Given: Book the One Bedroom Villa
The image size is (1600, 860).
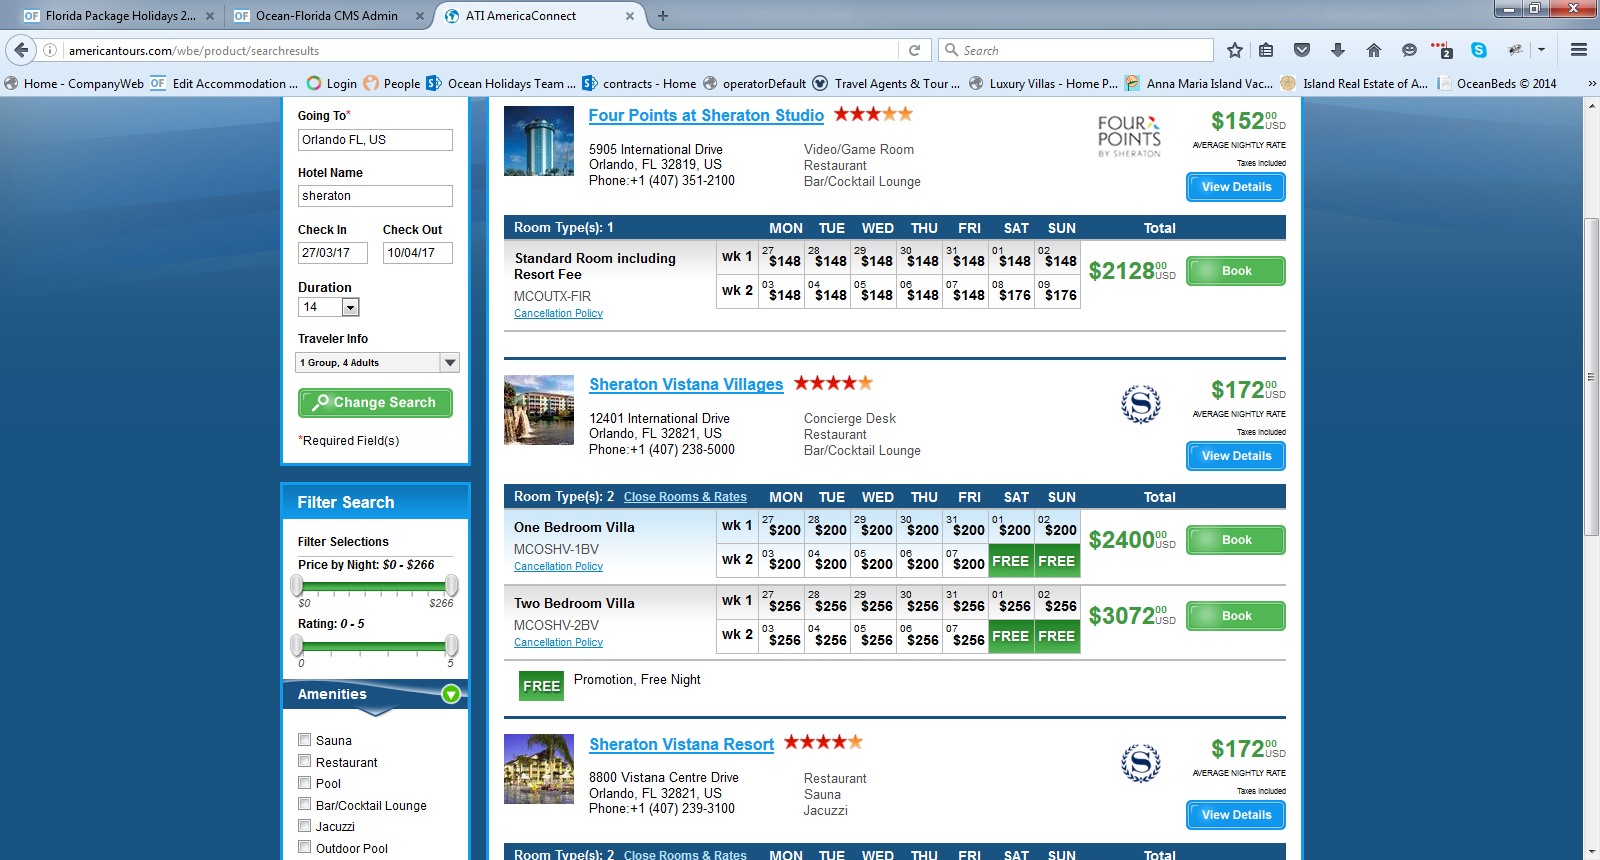Looking at the screenshot, I should point(1236,540).
